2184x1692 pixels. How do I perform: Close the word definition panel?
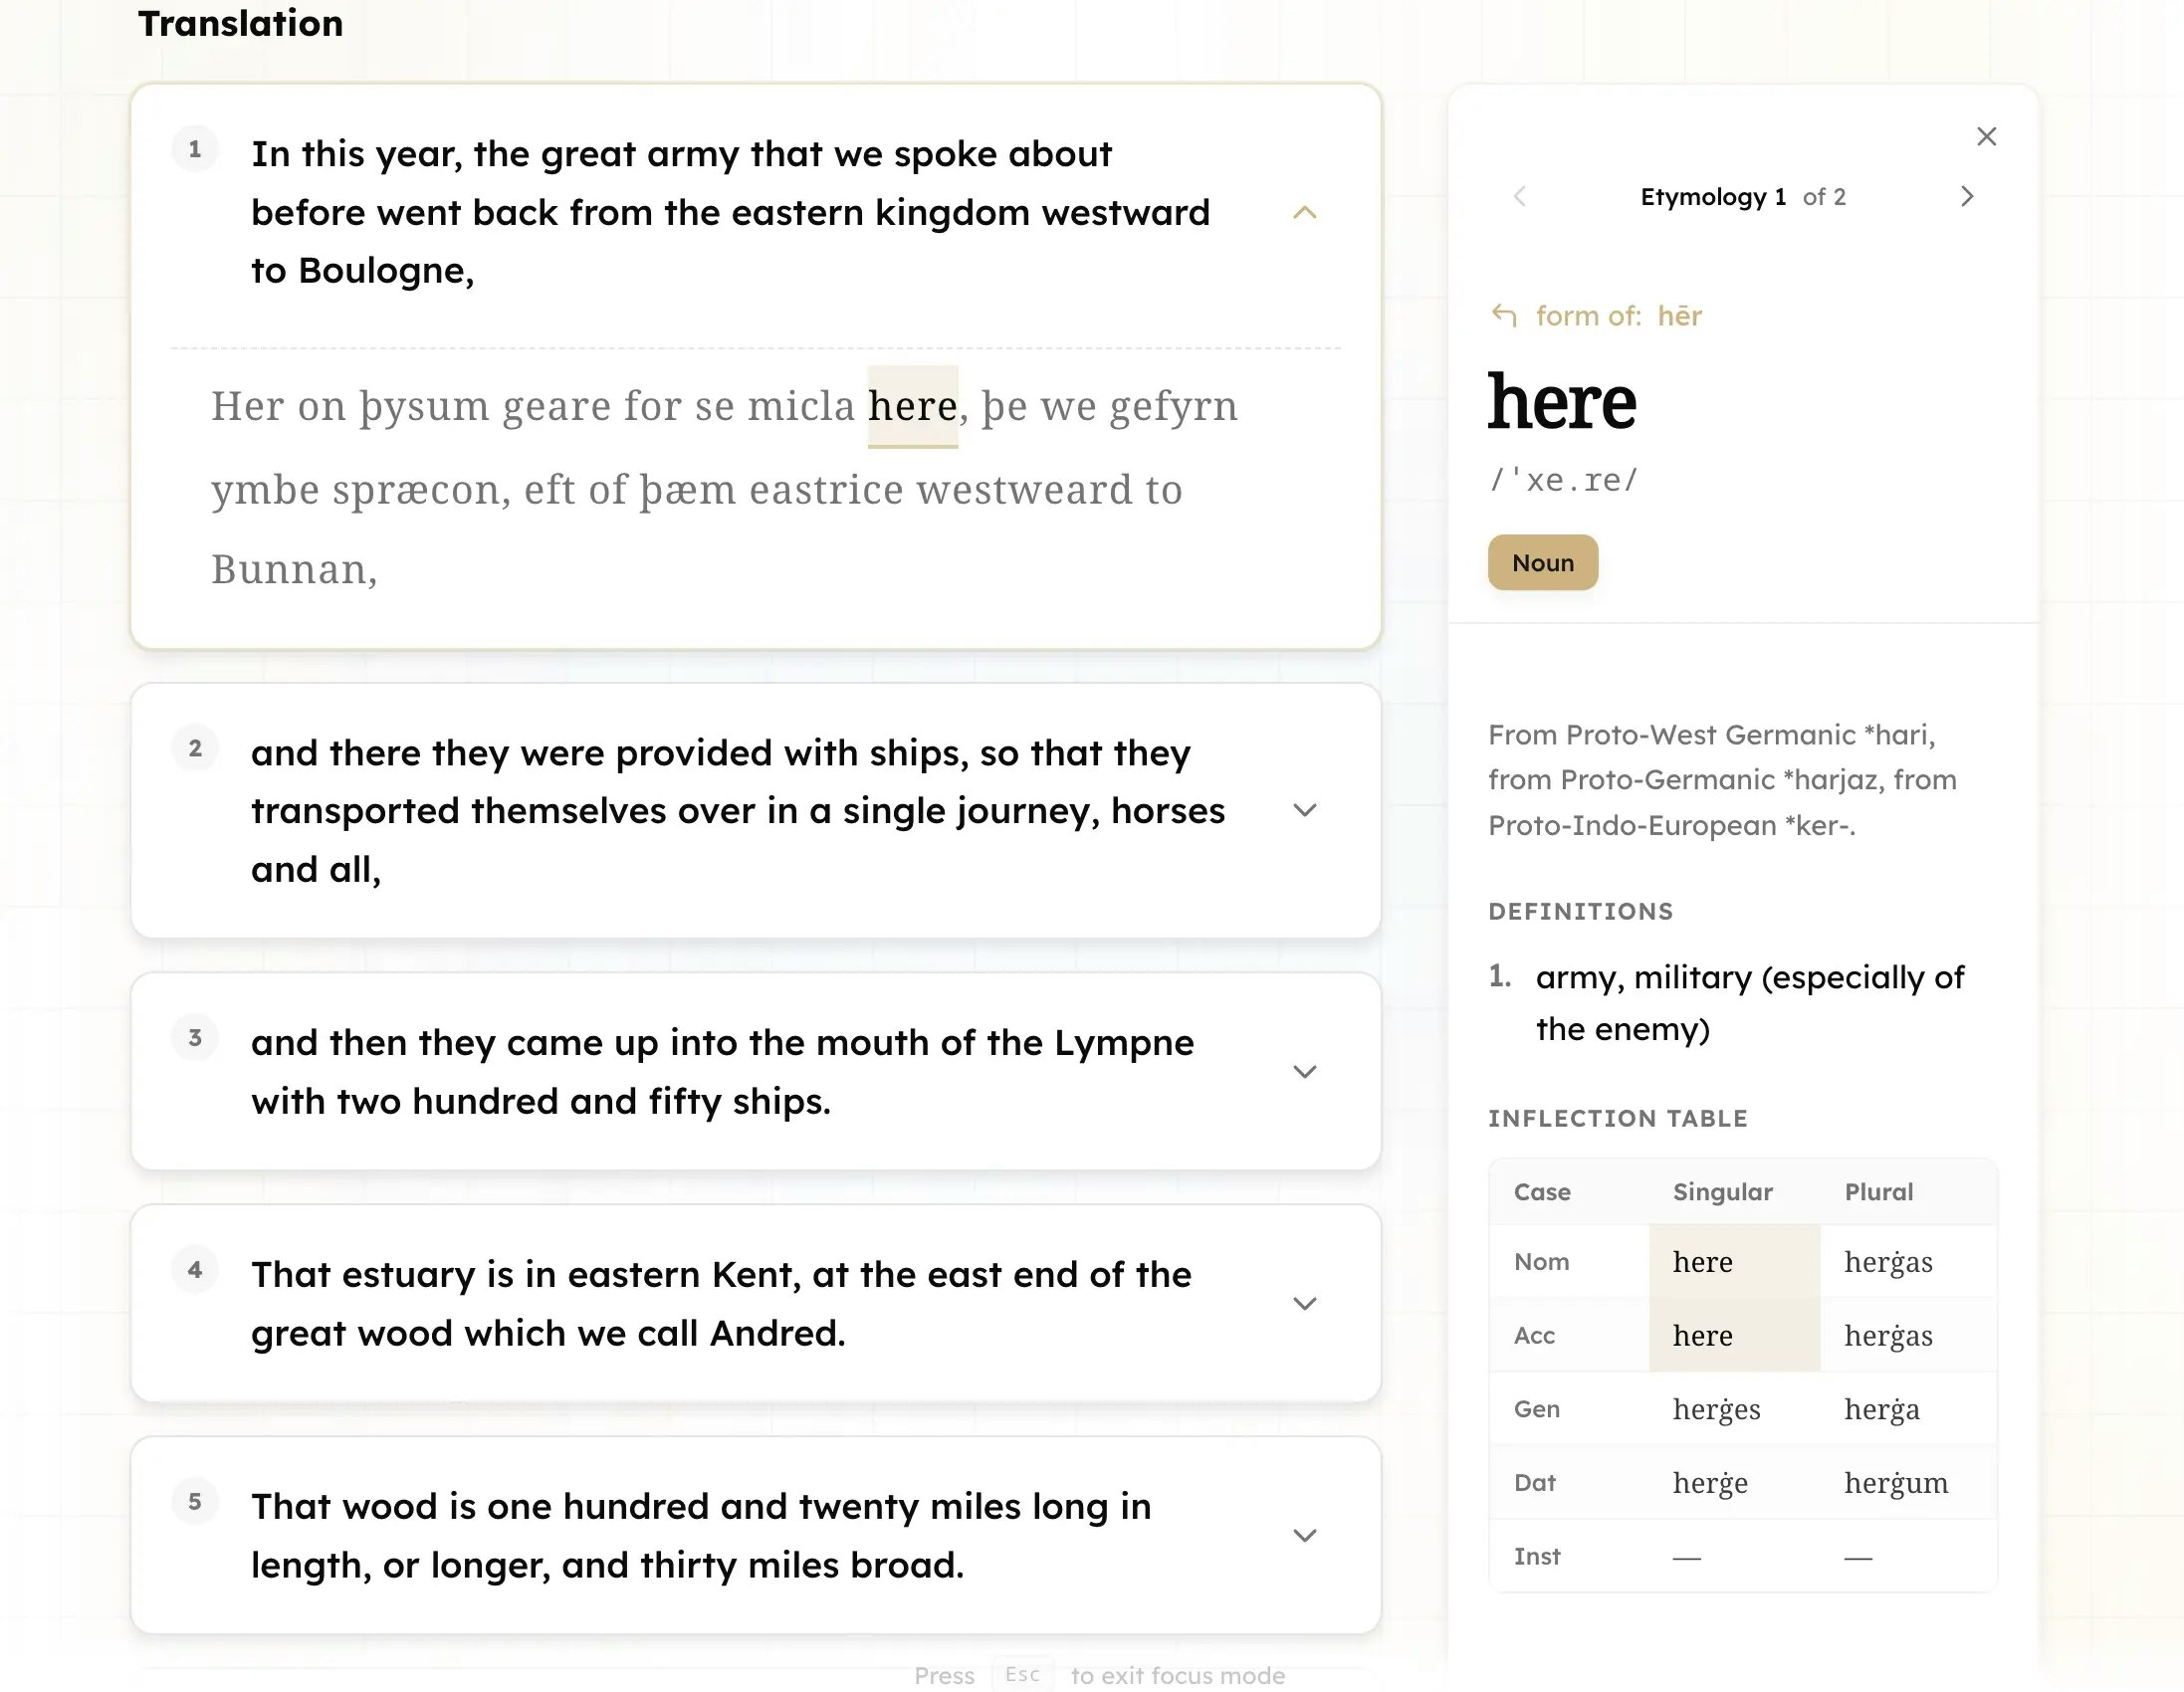click(1986, 137)
